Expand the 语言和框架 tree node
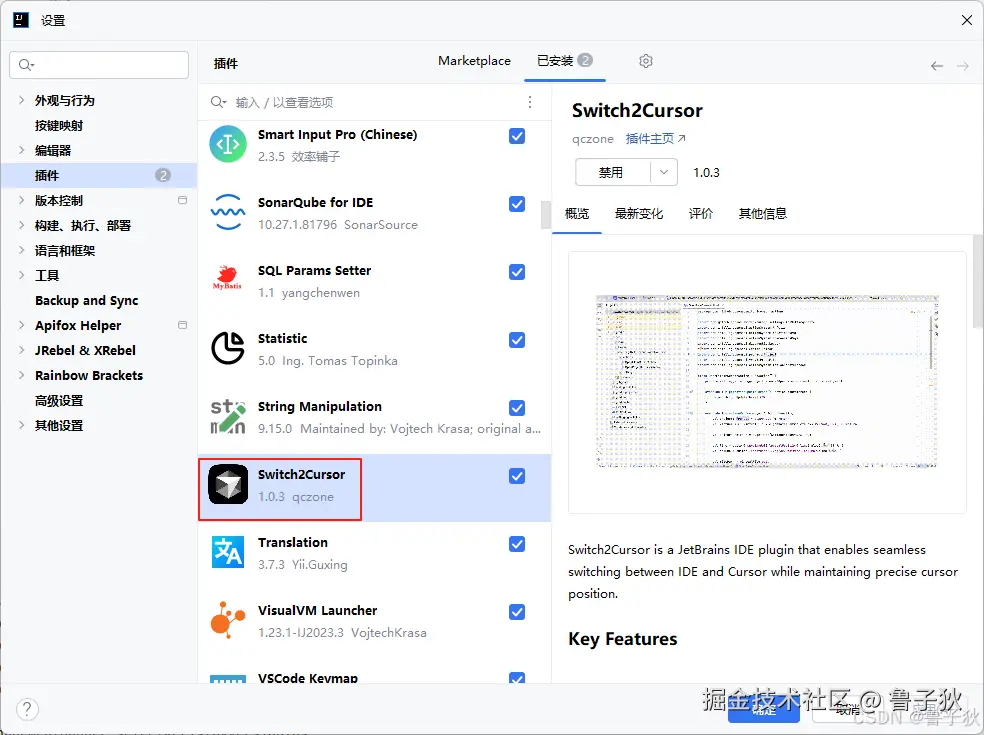This screenshot has width=984, height=735. point(21,250)
